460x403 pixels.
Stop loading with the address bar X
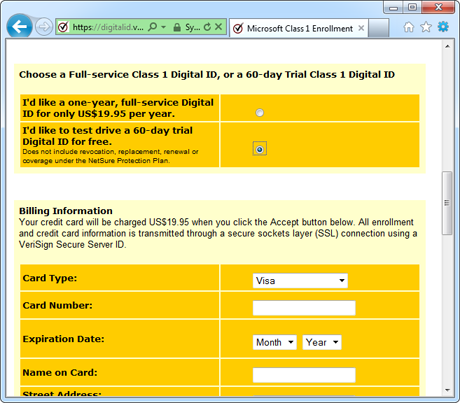pyautogui.click(x=218, y=27)
